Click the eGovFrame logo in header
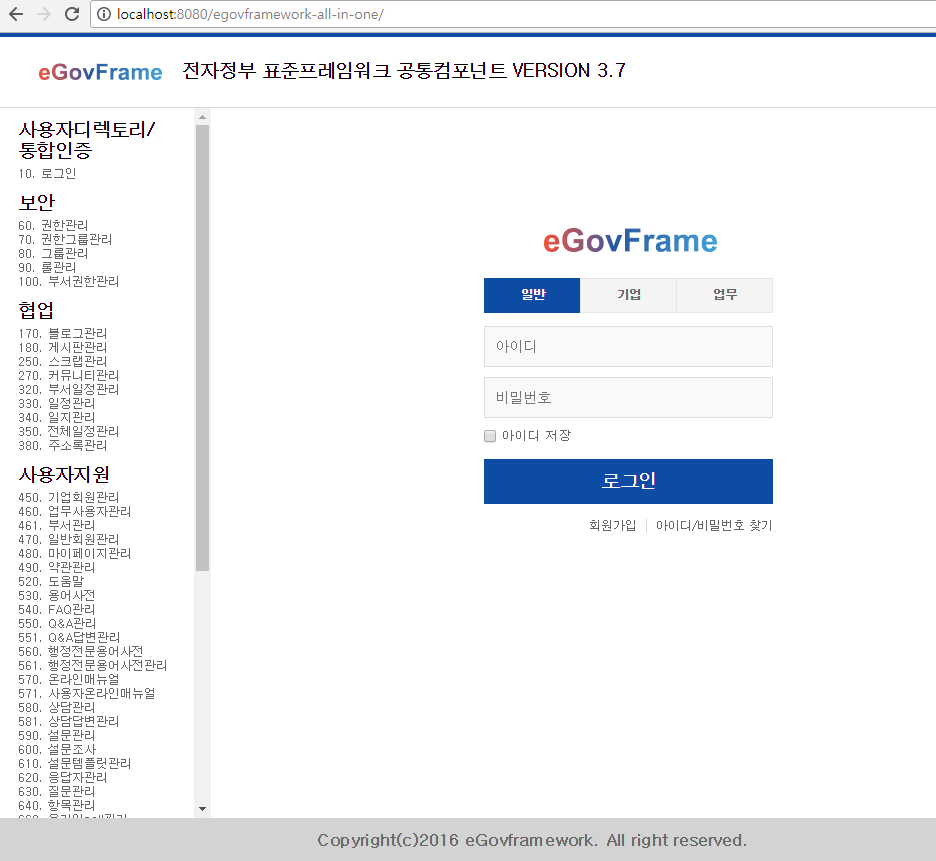This screenshot has width=936, height=861. tap(100, 72)
